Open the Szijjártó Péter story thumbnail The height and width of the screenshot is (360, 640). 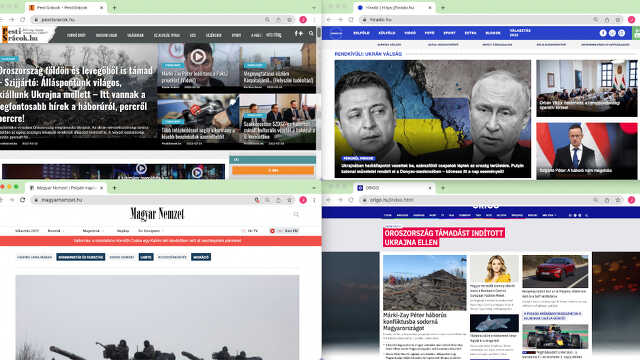[x=587, y=151]
